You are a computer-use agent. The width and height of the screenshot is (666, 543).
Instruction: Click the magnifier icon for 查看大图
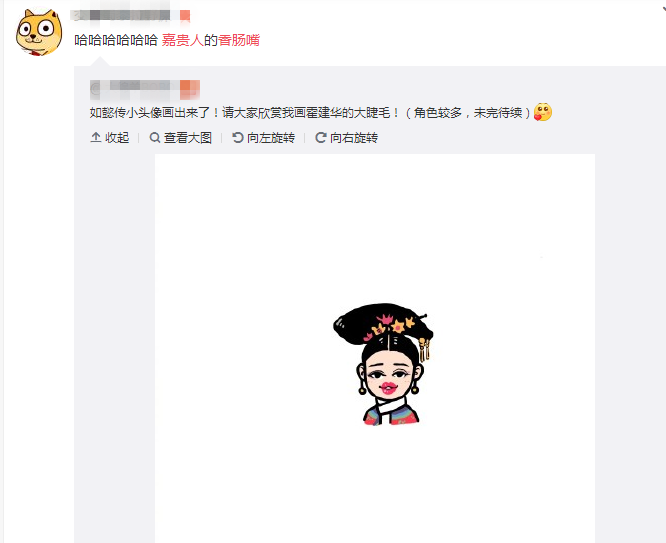point(155,137)
